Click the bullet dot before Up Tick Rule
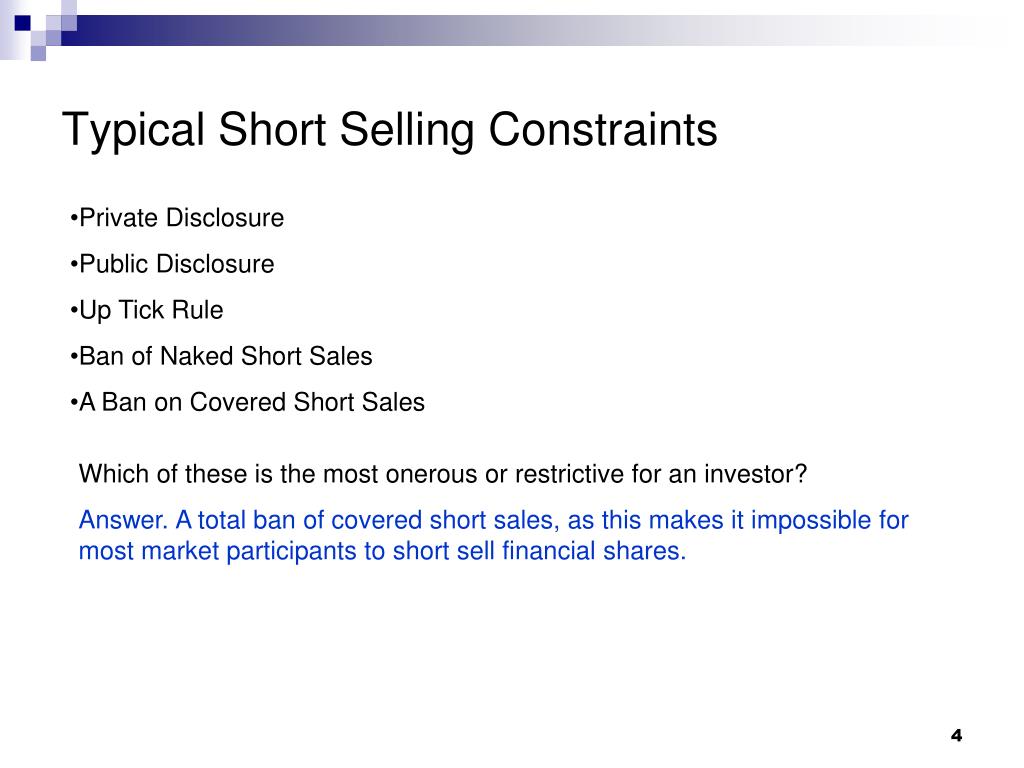Screen dimensions: 1024x768 (74, 310)
